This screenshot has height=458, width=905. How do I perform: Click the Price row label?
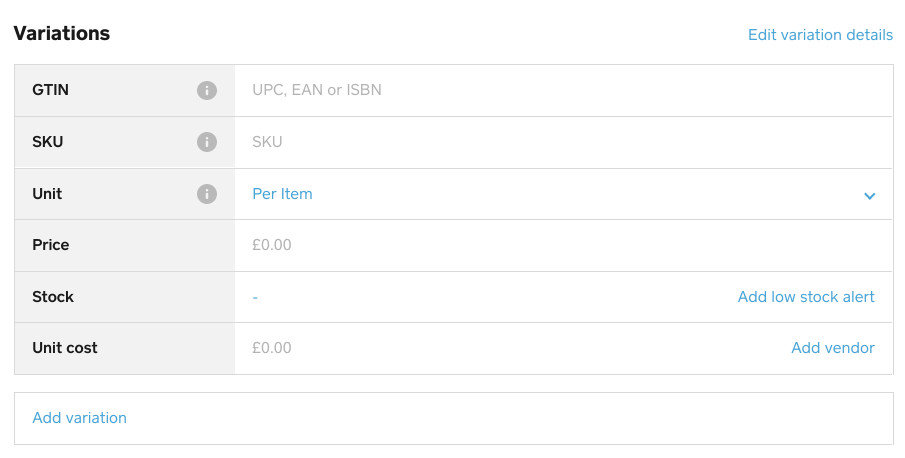coord(51,245)
